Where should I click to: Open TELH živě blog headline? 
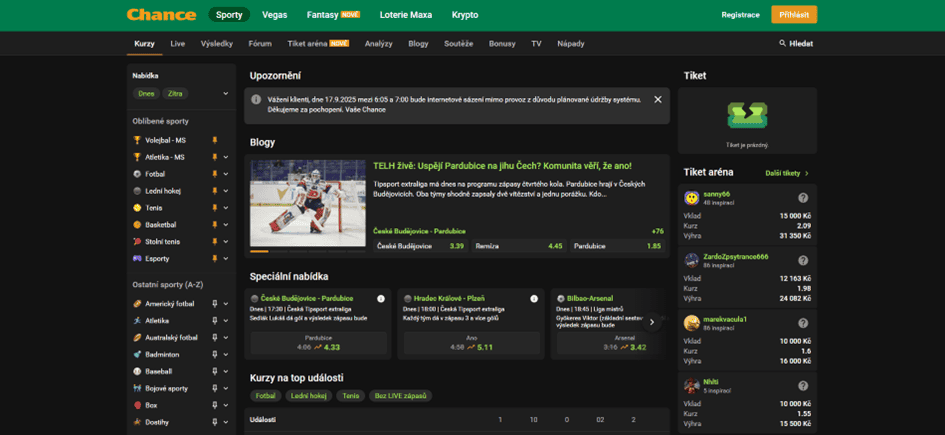coord(502,166)
